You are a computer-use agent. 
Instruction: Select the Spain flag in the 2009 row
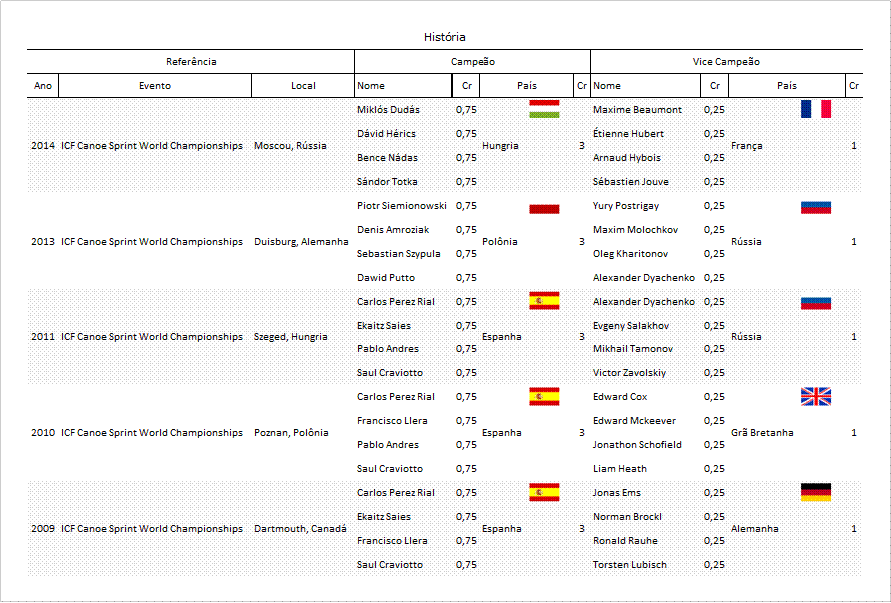pyautogui.click(x=544, y=492)
